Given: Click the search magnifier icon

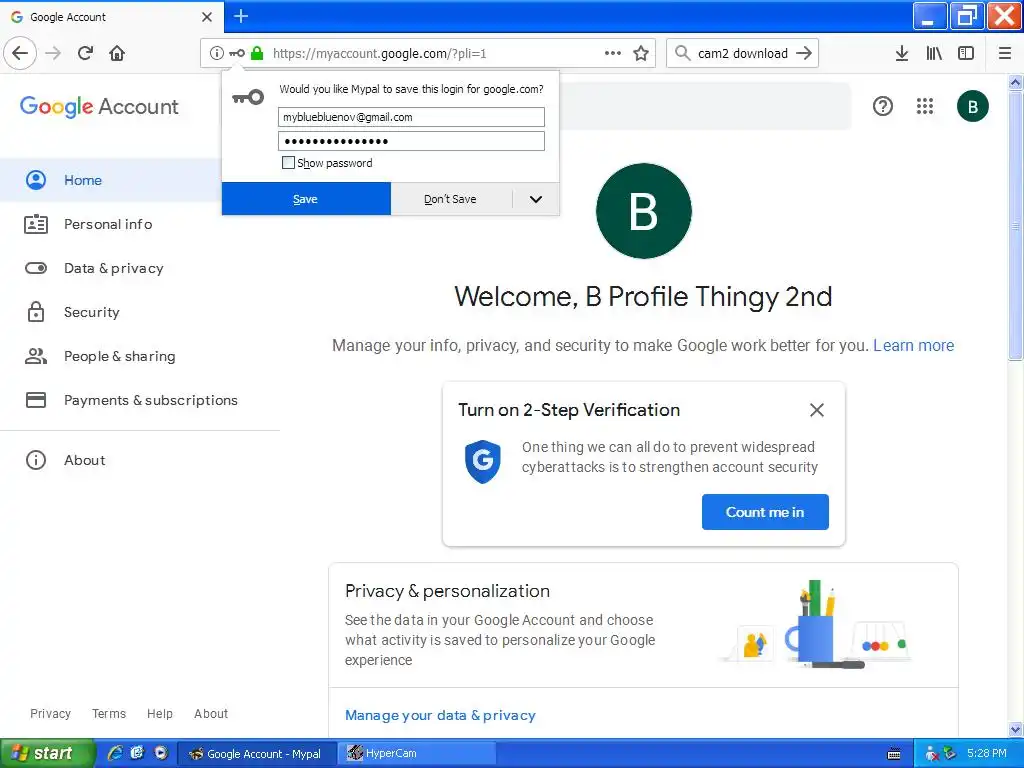Looking at the screenshot, I should [x=682, y=53].
